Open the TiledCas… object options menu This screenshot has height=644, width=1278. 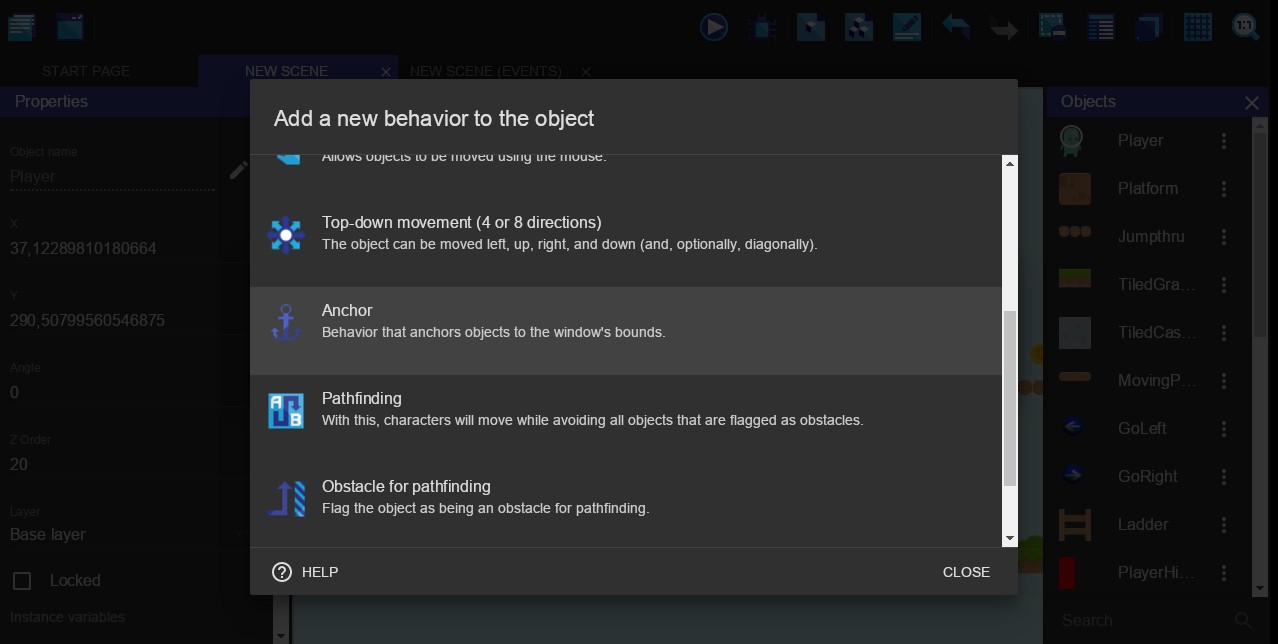click(x=1224, y=333)
